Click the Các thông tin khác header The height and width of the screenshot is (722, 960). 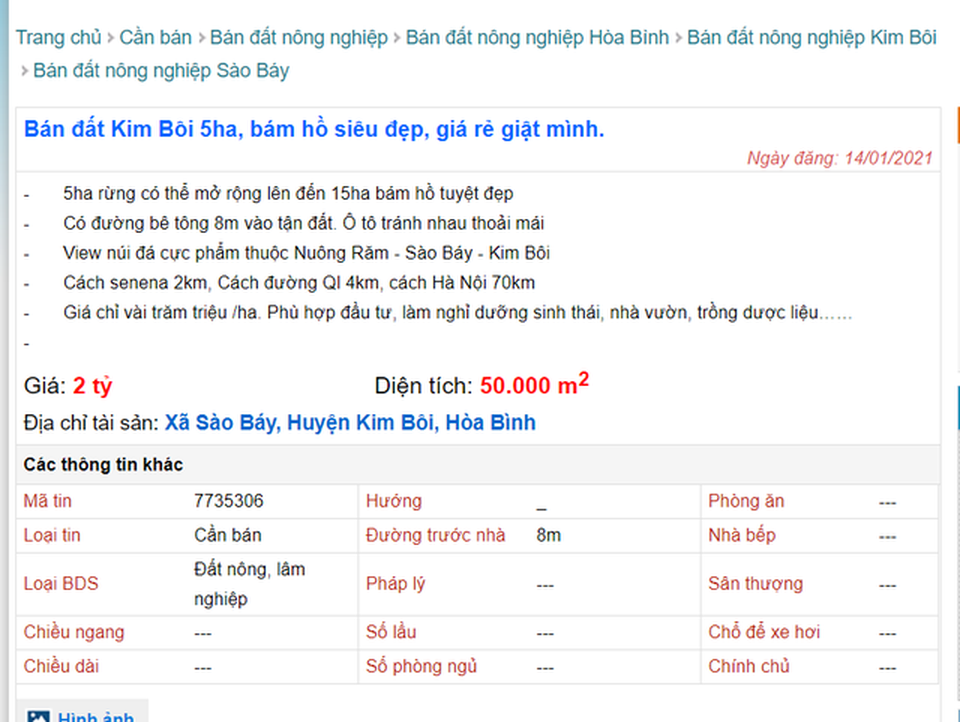click(103, 465)
